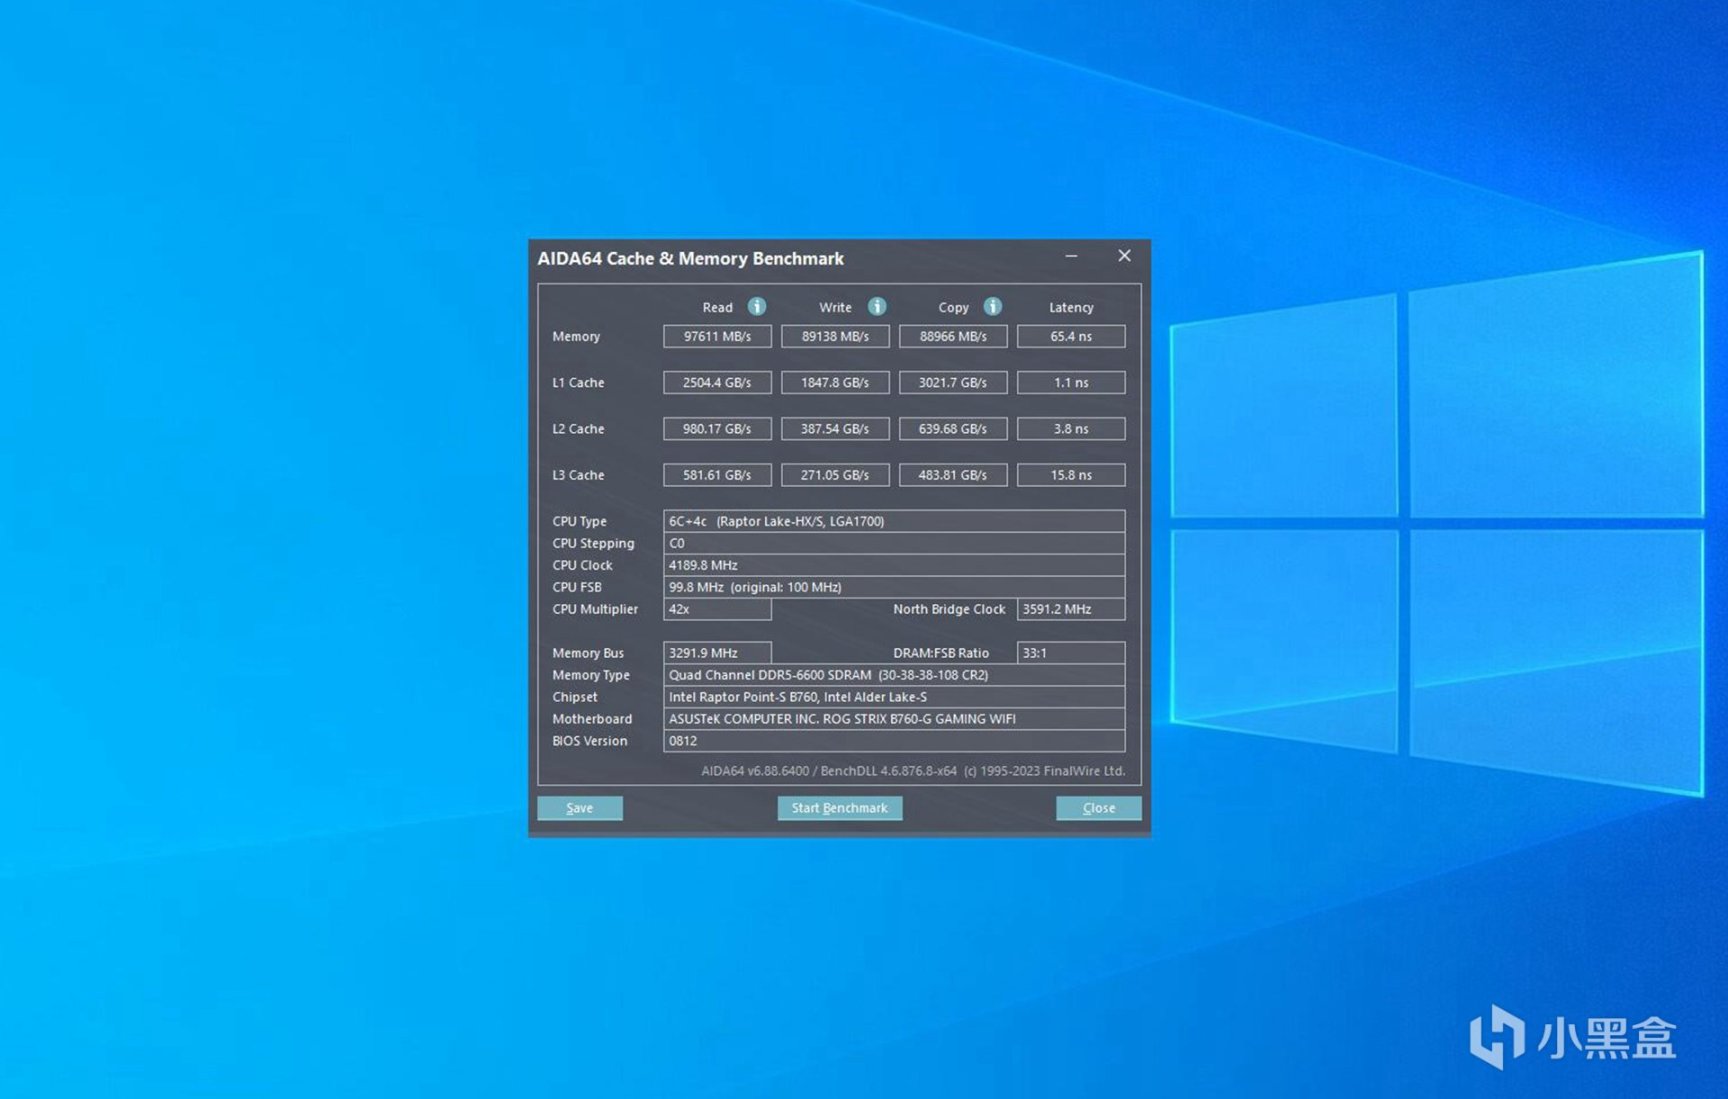Click the Close button at bottom right
1728x1099 pixels.
1098,808
